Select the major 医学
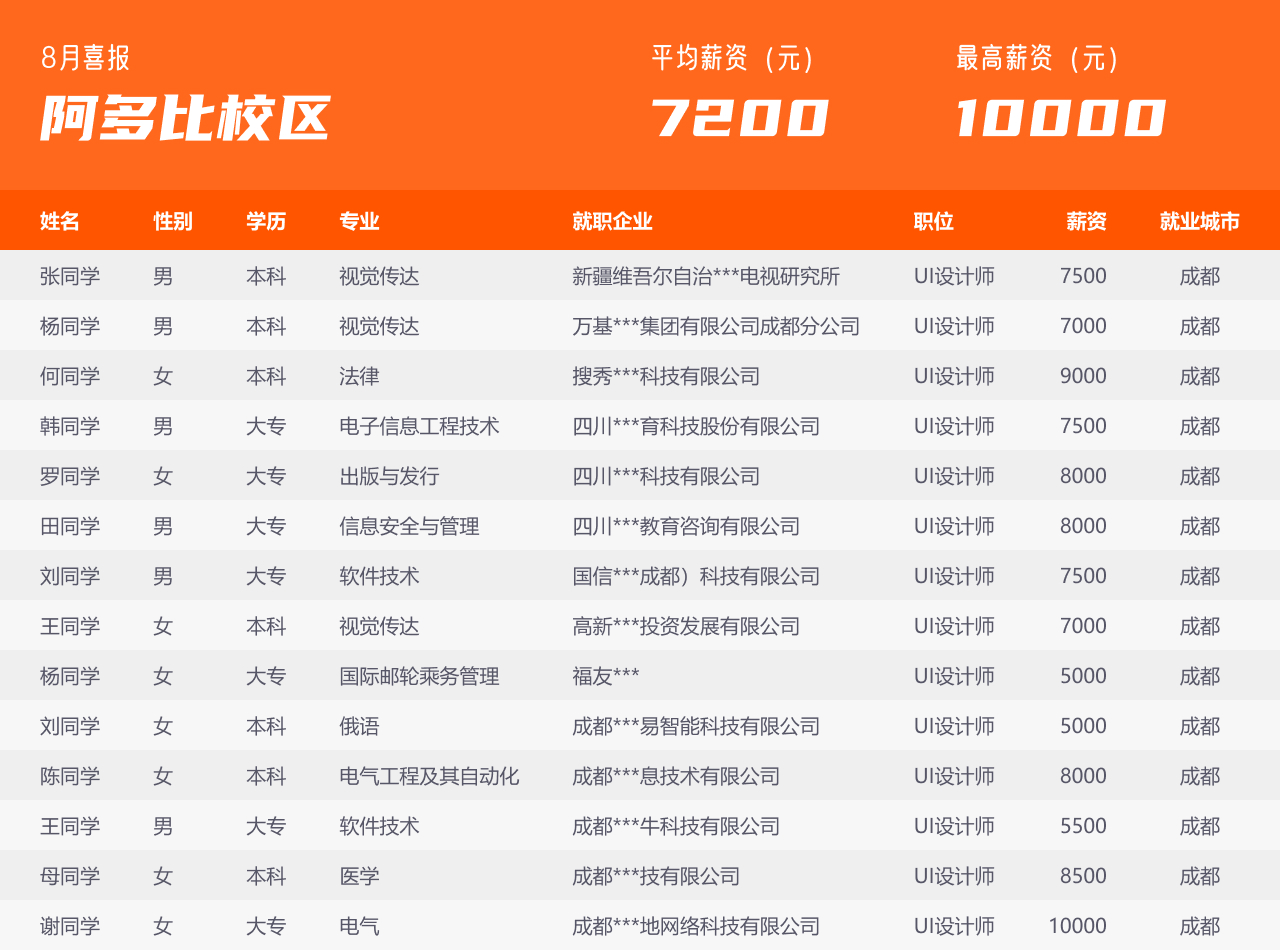Image resolution: width=1280 pixels, height=950 pixels. pos(359,876)
